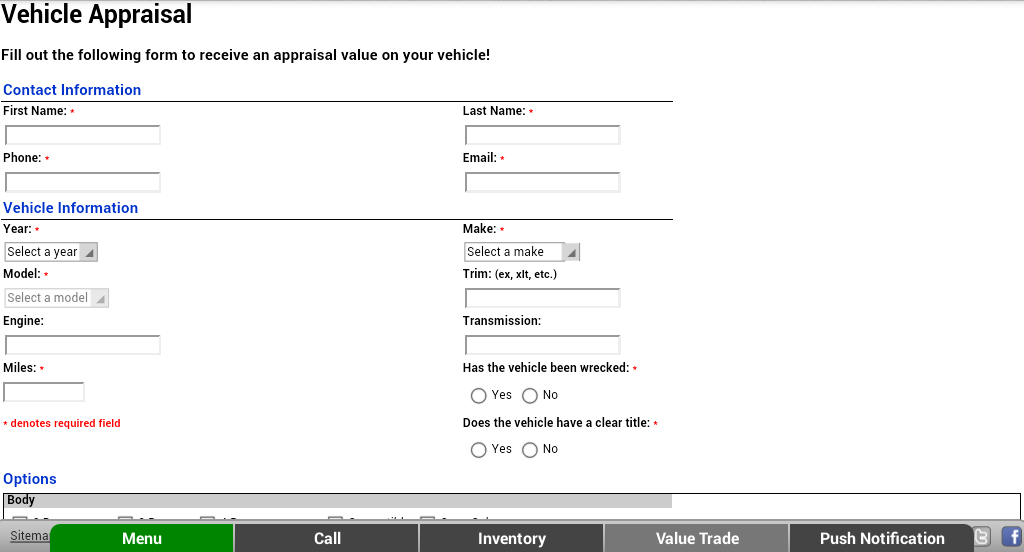Image resolution: width=1024 pixels, height=552 pixels.
Task: Select No for vehicle been wrecked
Action: [x=530, y=395]
